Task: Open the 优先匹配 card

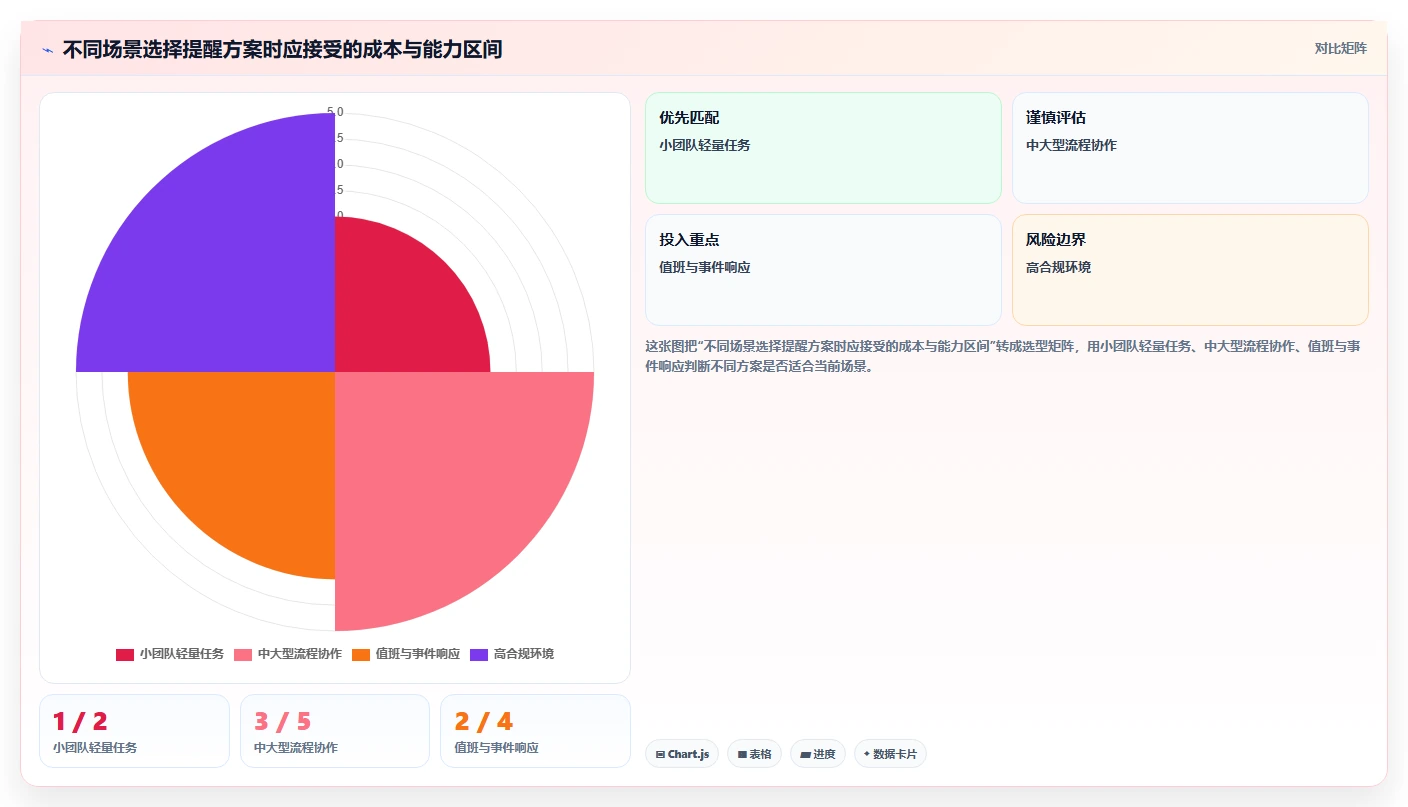Action: coord(823,148)
